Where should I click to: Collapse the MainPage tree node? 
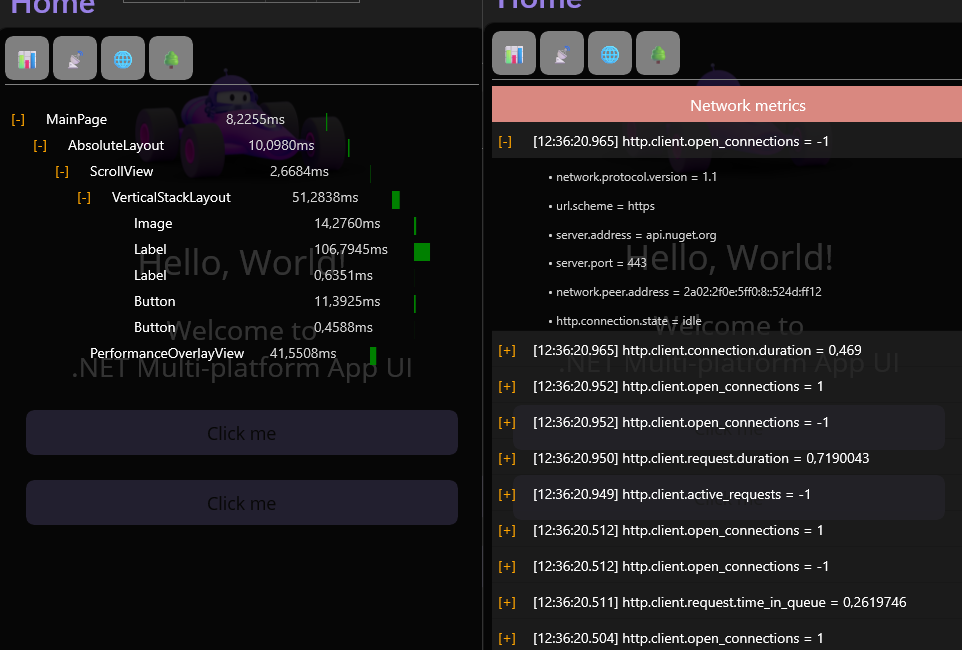18,119
